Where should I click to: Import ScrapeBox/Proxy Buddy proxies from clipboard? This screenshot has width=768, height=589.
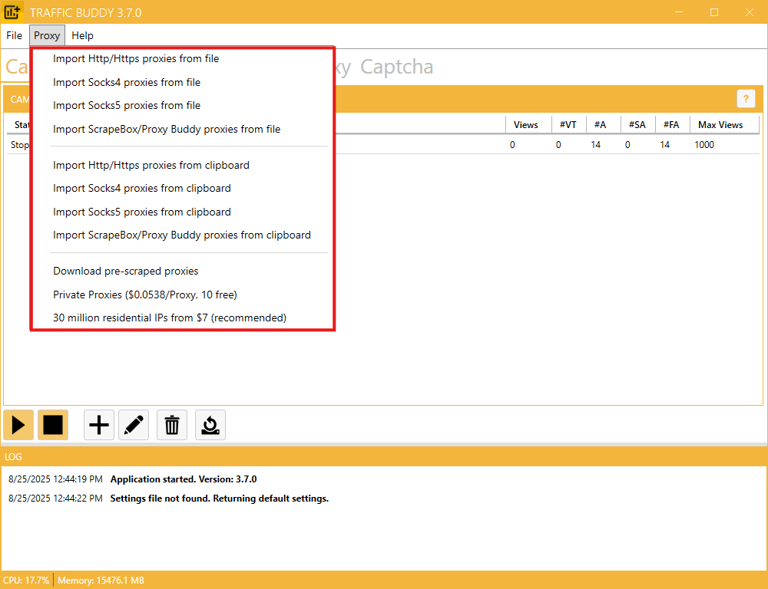pyautogui.click(x=181, y=235)
